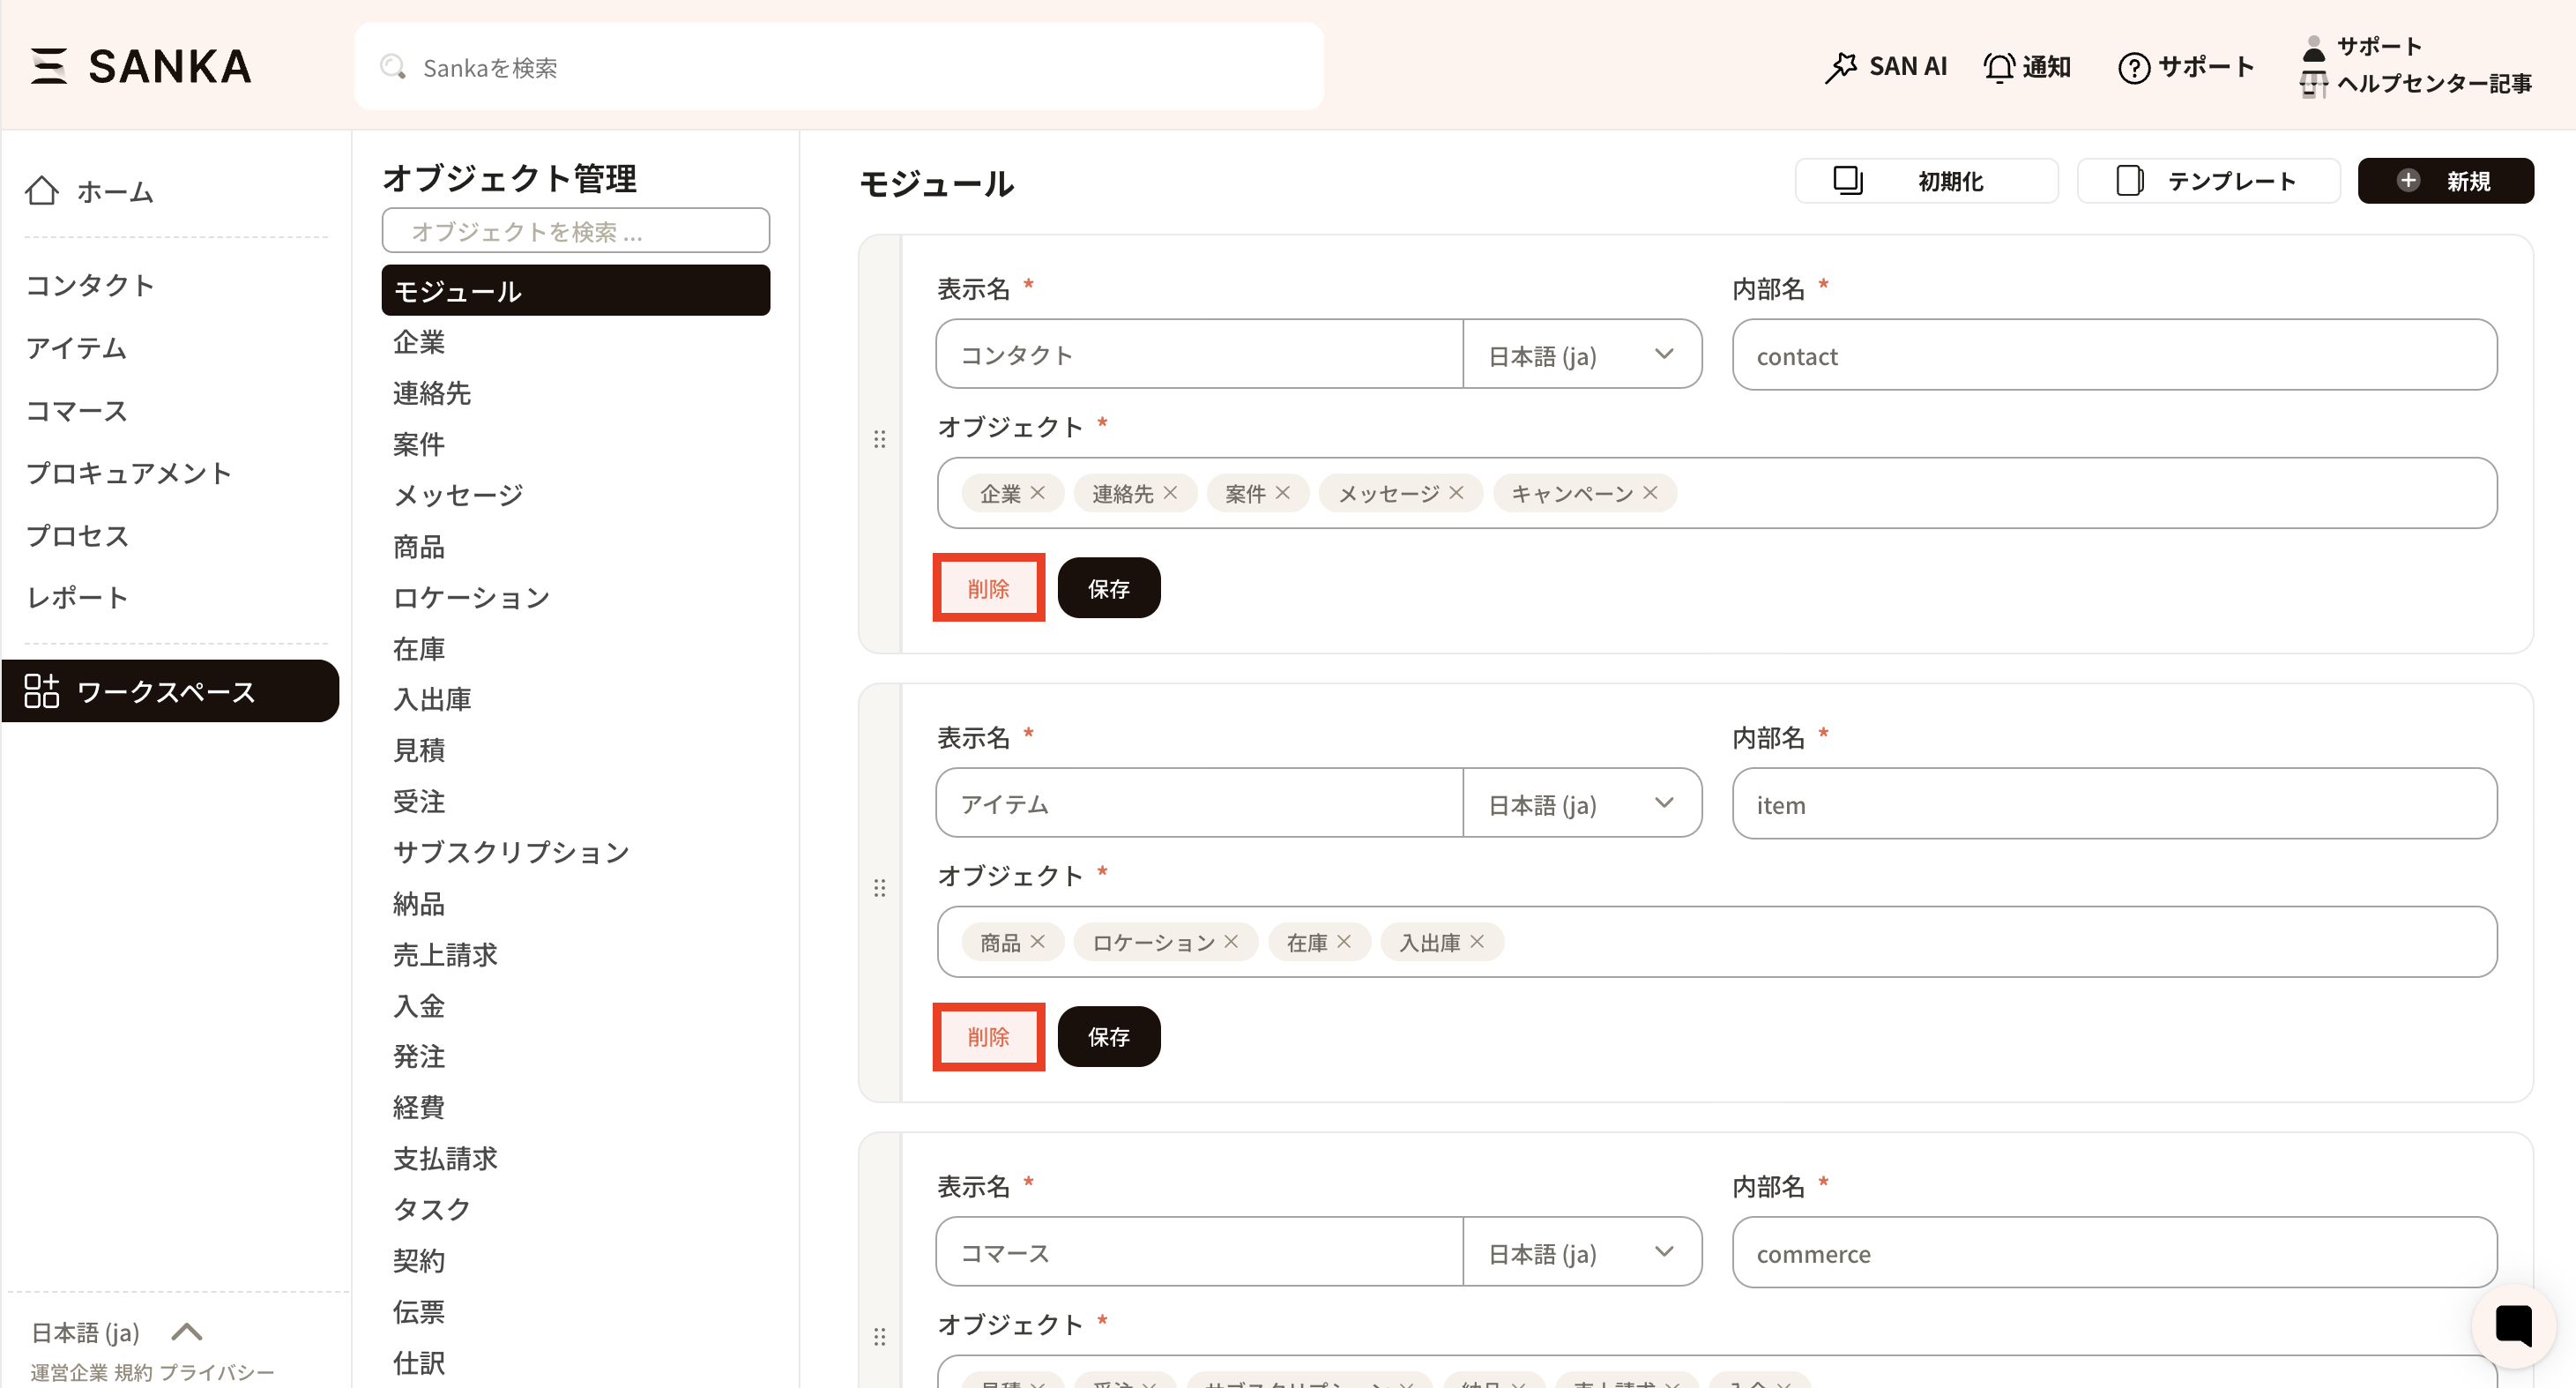
Task: Open the サポート help menu
Action: 2186,67
